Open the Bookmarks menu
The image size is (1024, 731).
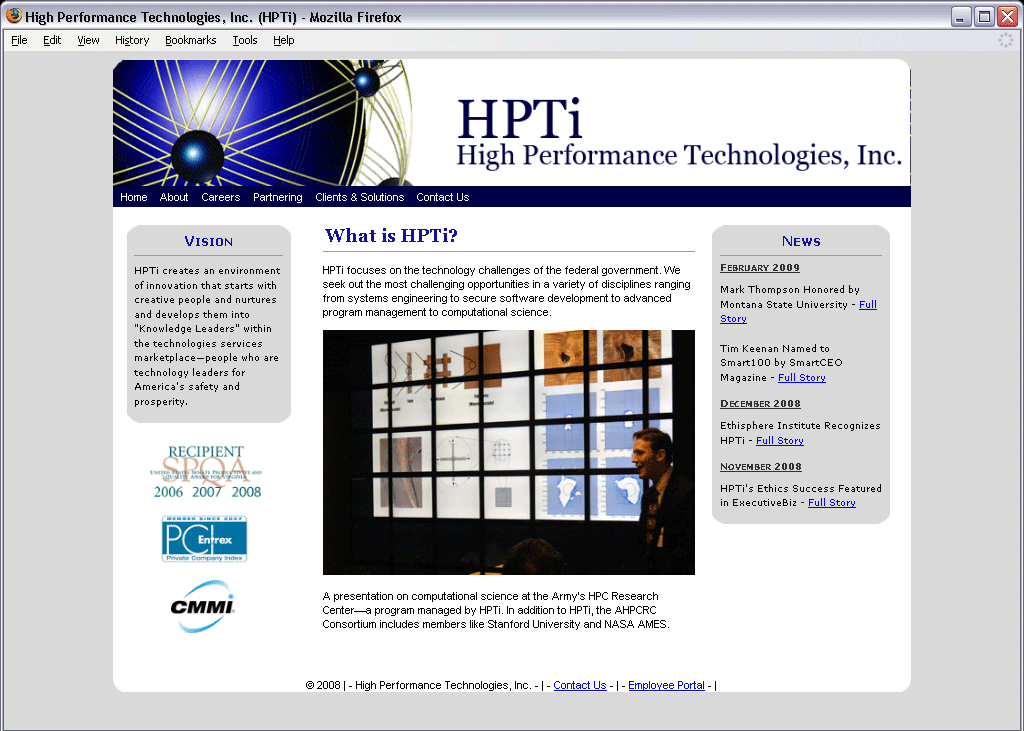tap(190, 40)
